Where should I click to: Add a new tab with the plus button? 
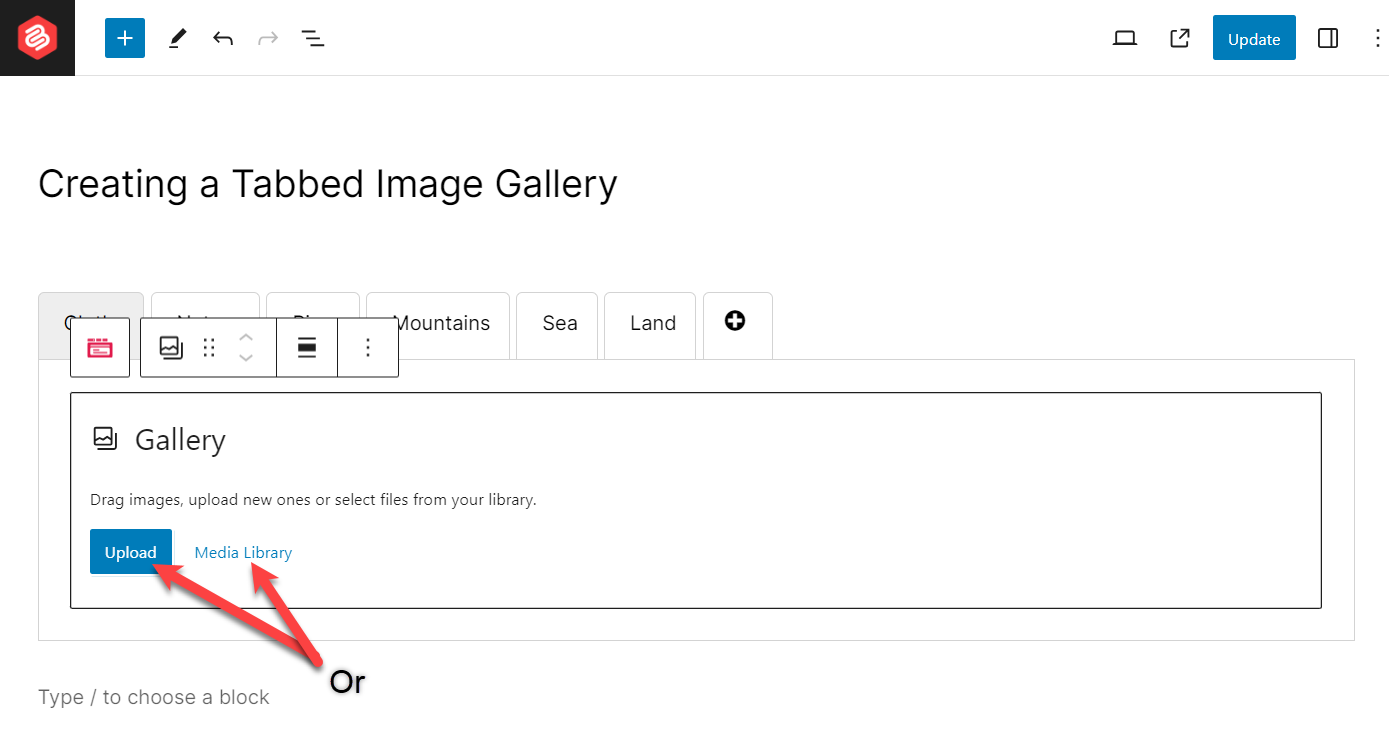coord(736,321)
